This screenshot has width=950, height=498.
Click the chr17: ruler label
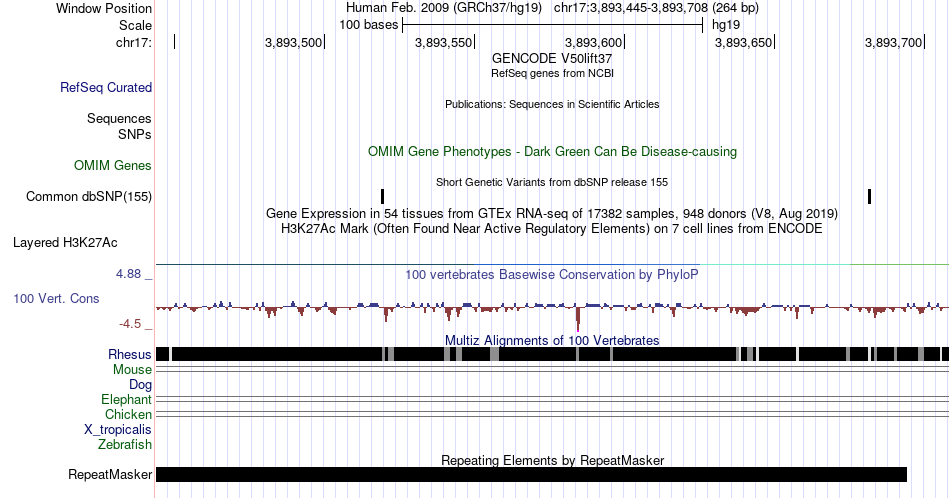[134, 42]
